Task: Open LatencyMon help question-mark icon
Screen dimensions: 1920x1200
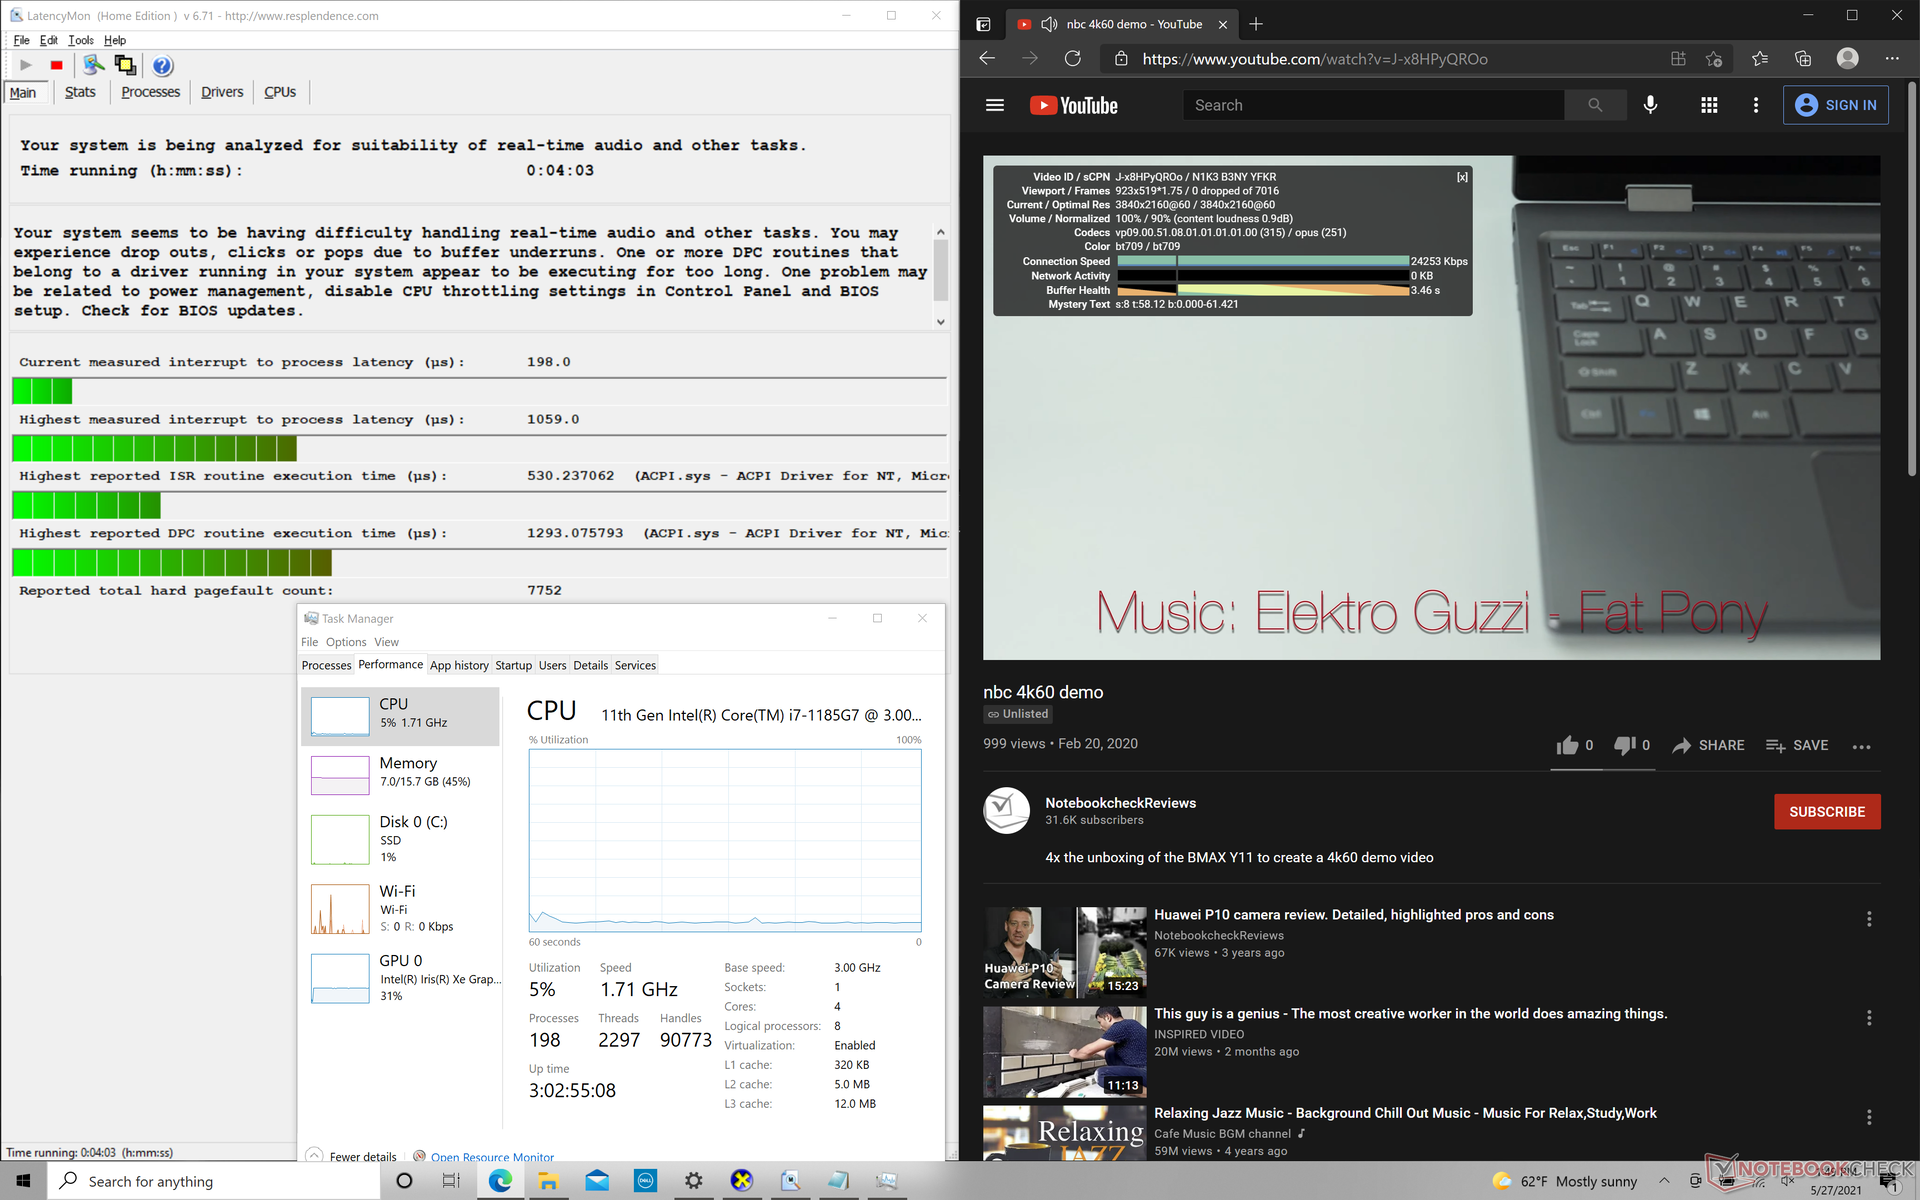Action: point(162,66)
